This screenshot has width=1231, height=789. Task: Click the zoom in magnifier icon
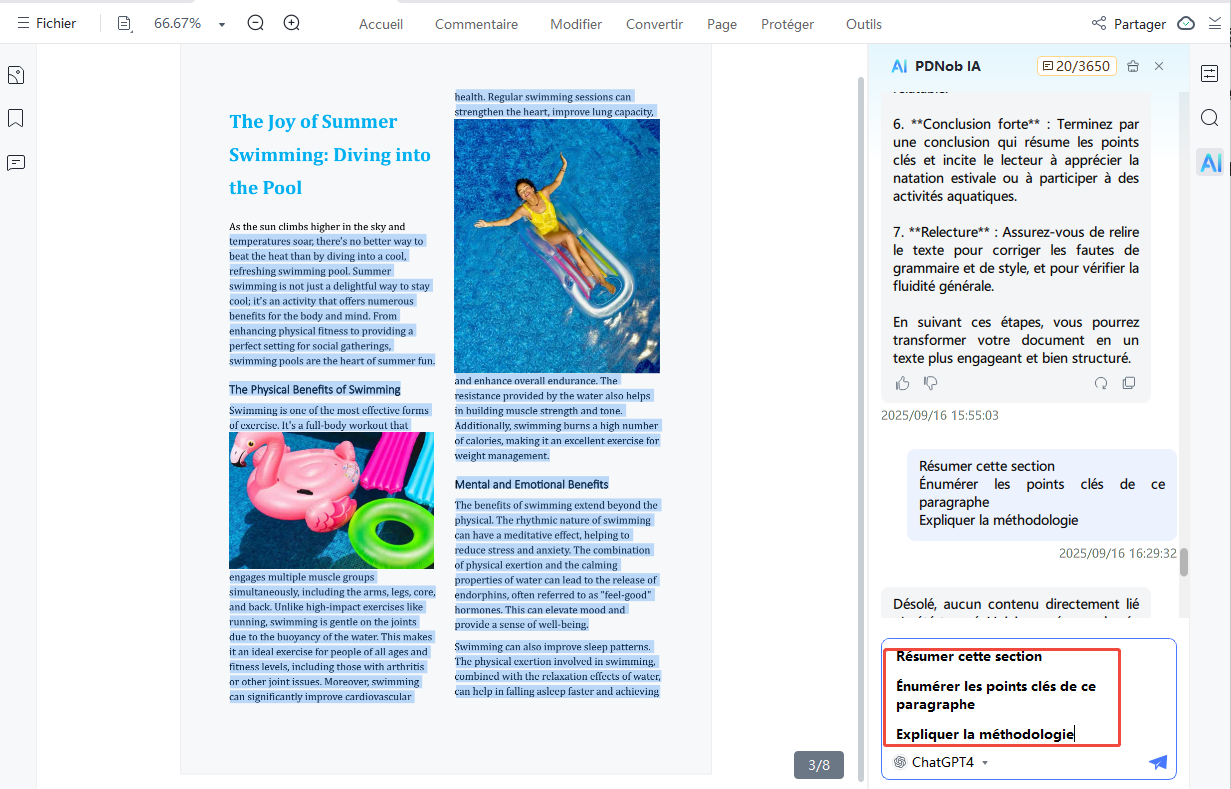pyautogui.click(x=291, y=23)
